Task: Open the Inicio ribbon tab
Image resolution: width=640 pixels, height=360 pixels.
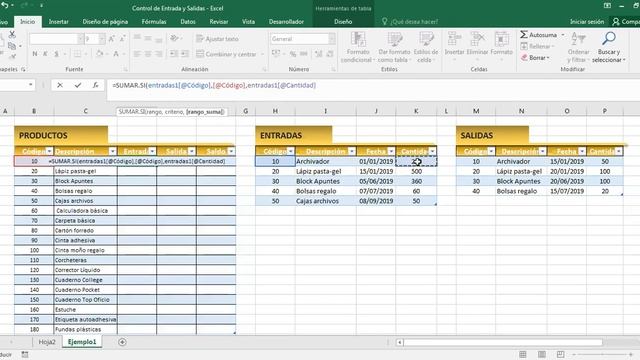Action: pos(28,22)
